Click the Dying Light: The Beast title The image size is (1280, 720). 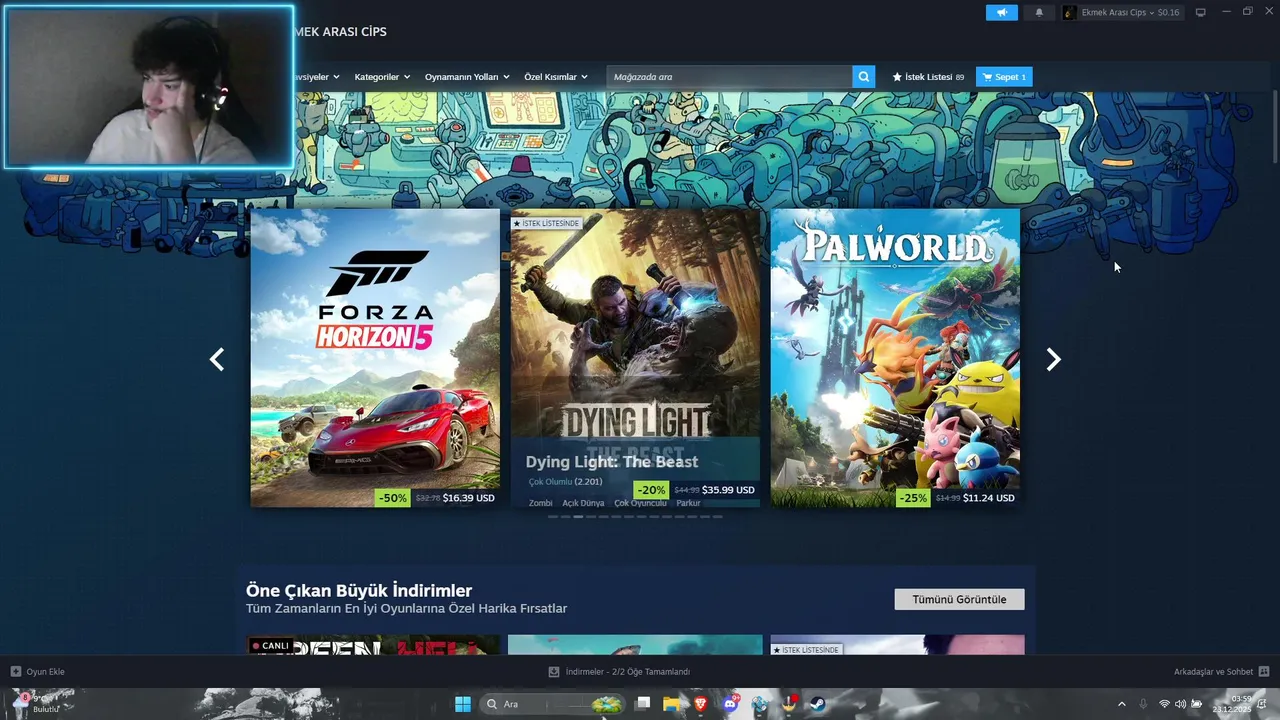coord(612,462)
